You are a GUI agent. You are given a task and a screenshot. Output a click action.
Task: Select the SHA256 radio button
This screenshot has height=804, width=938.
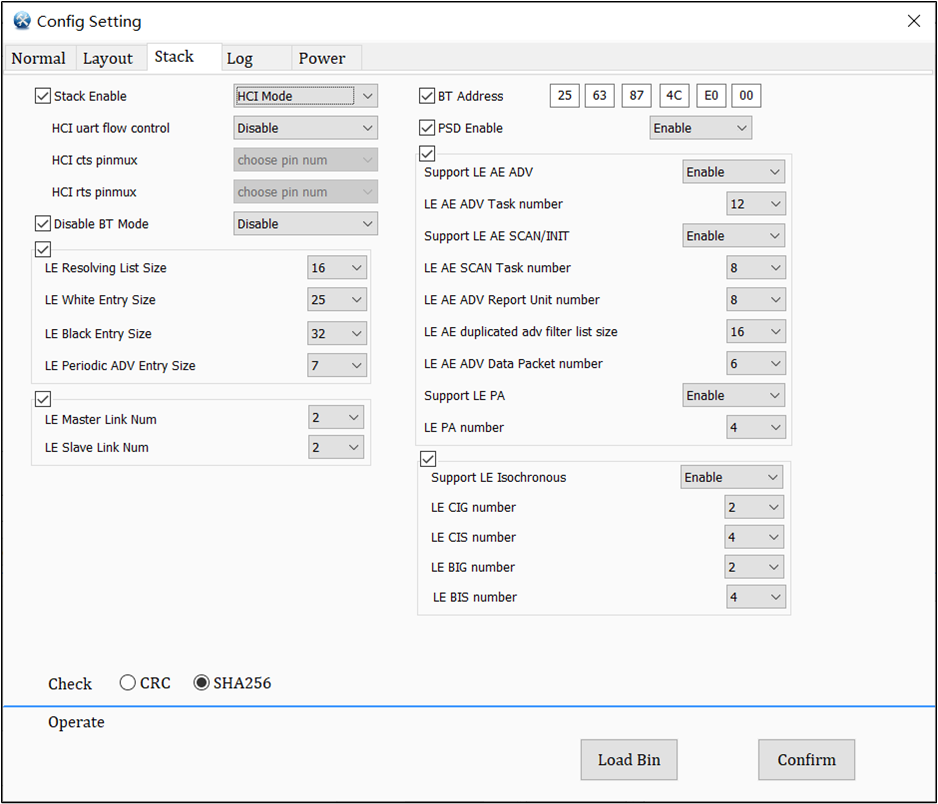pos(202,682)
